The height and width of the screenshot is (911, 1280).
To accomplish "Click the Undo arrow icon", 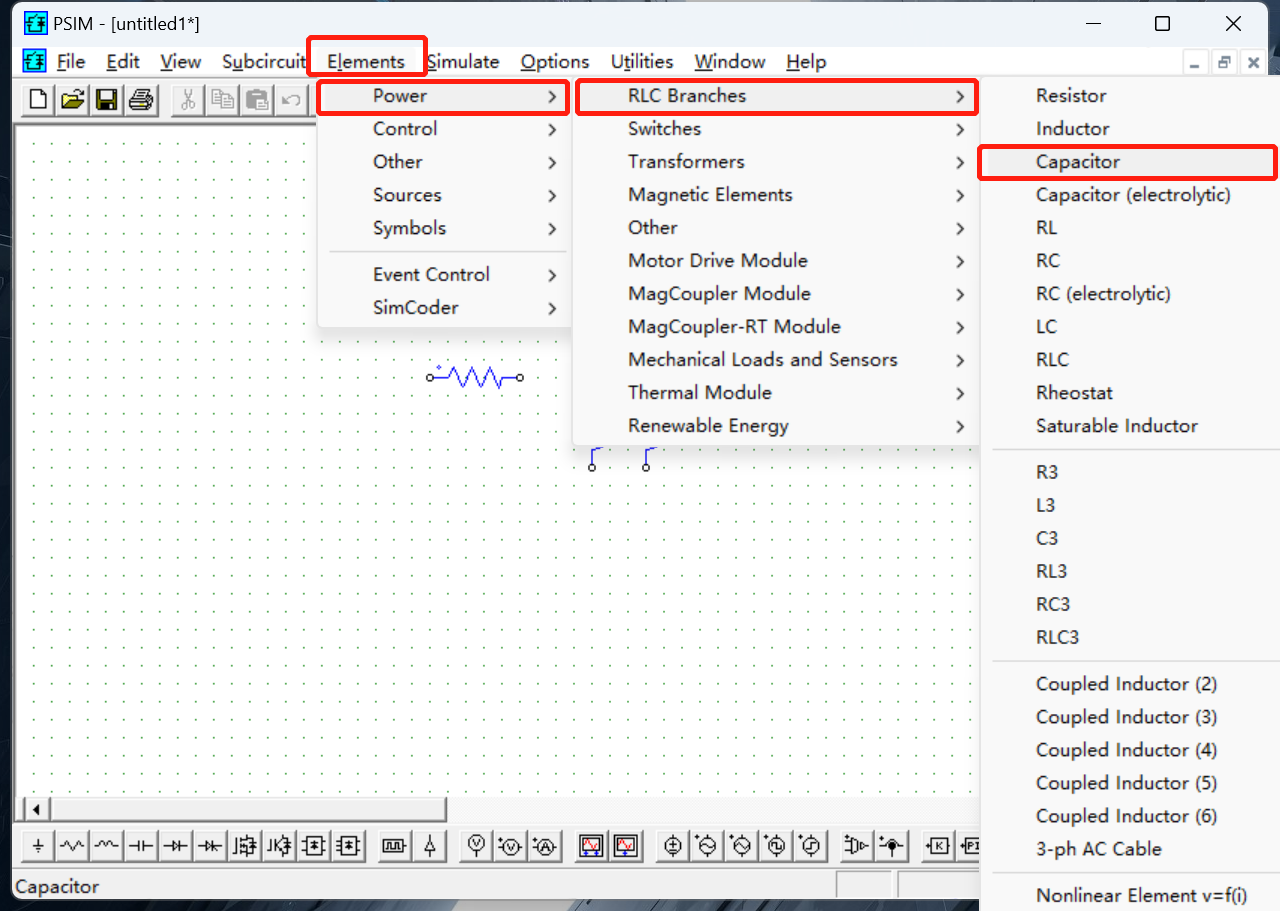I will 291,99.
